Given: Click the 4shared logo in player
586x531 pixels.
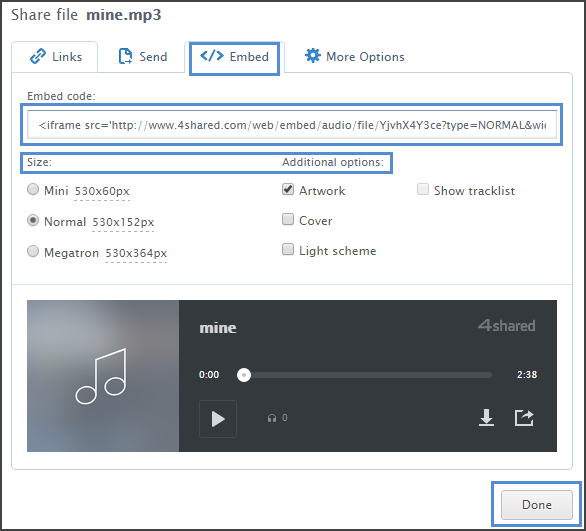Looking at the screenshot, I should tap(506, 325).
